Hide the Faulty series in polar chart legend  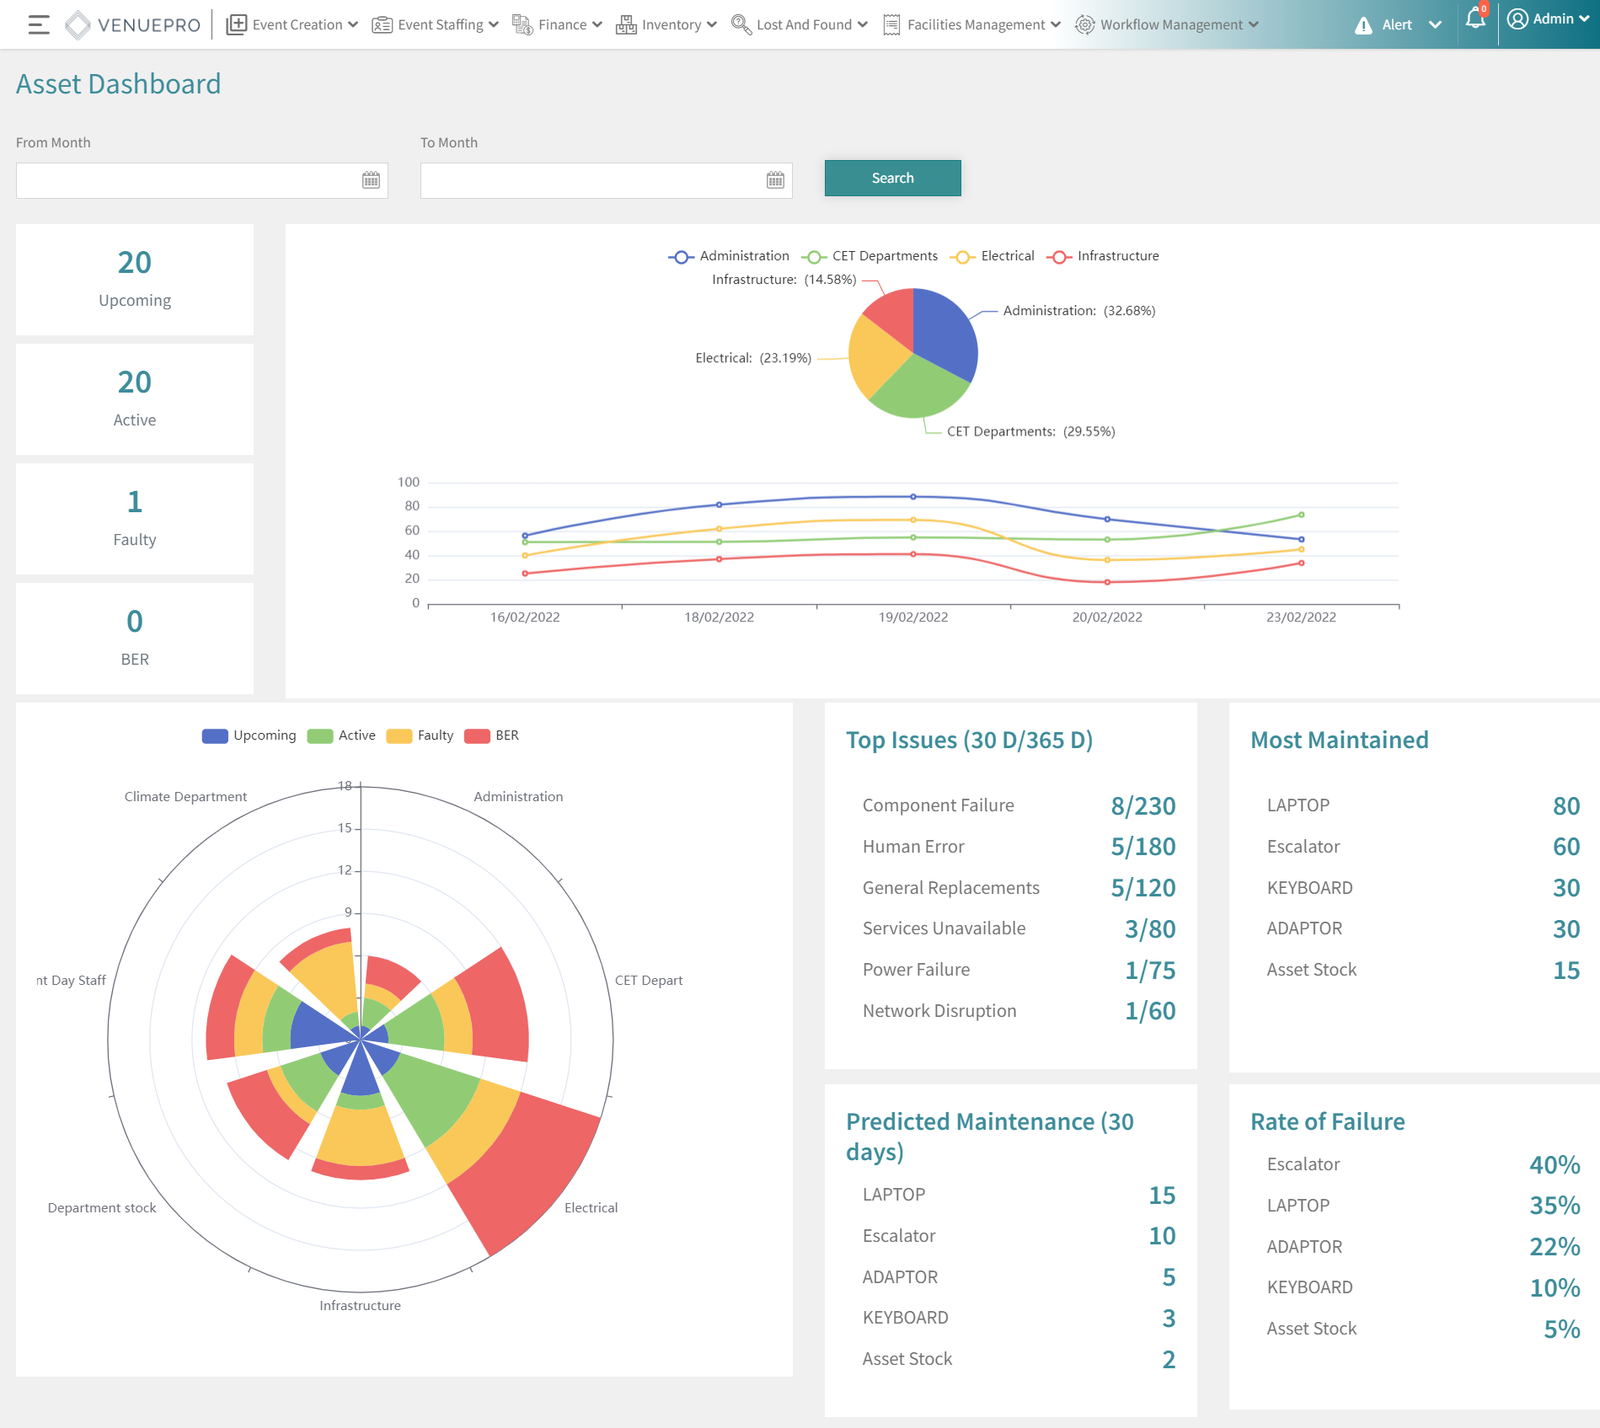pyautogui.click(x=420, y=736)
